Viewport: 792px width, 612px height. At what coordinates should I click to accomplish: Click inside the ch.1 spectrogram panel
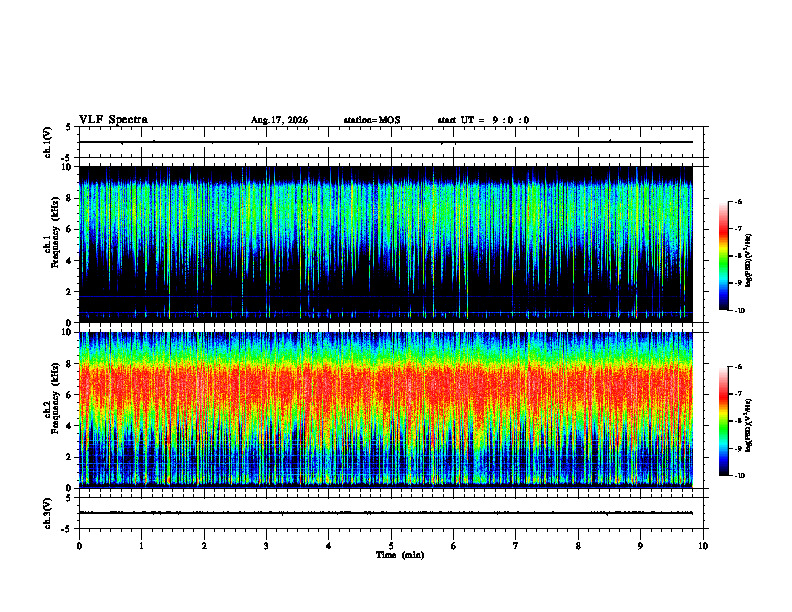click(386, 244)
